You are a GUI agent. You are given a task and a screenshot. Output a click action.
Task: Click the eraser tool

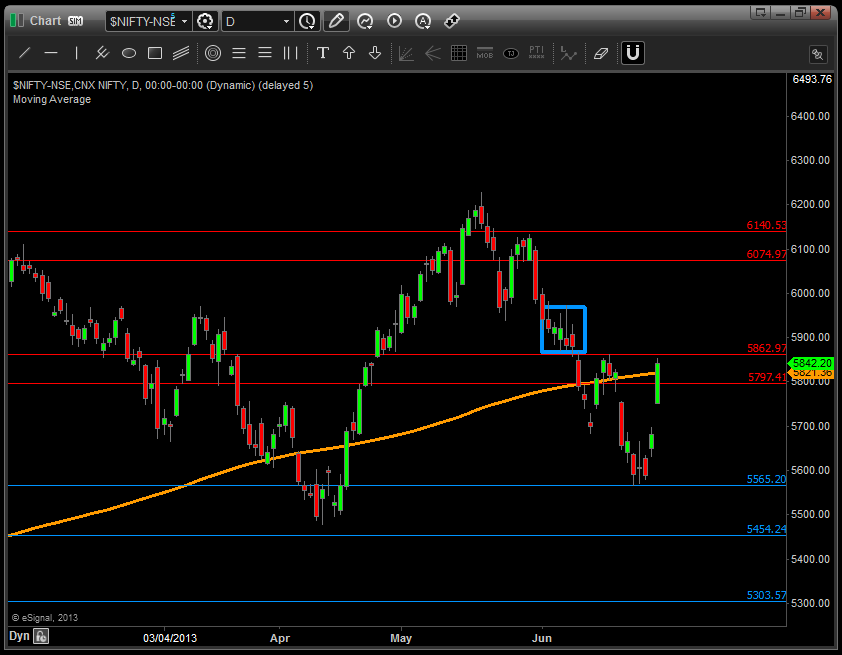click(x=600, y=53)
